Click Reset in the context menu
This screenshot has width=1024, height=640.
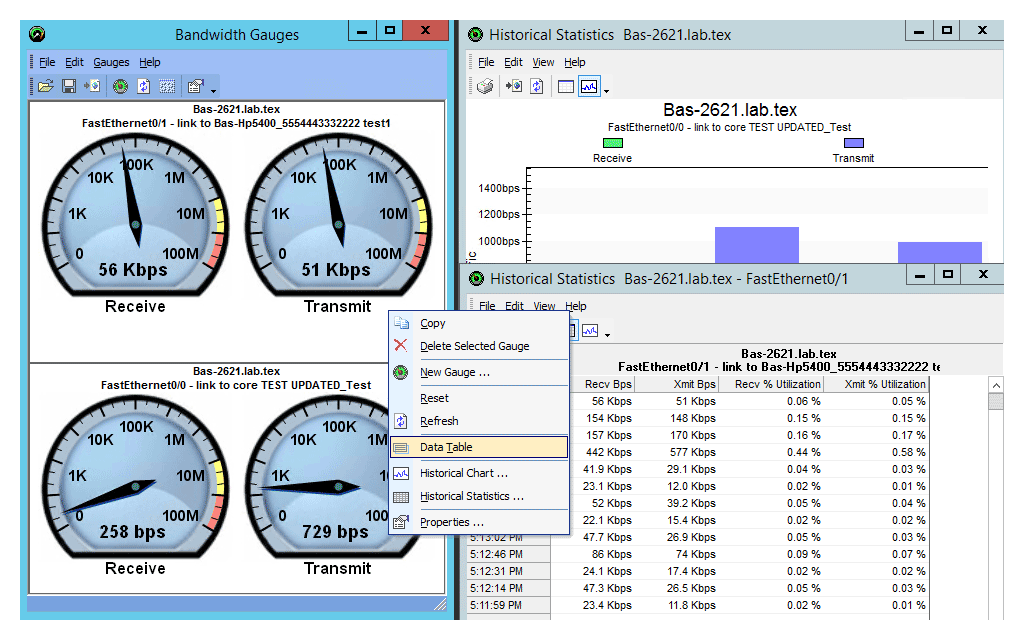(x=436, y=398)
